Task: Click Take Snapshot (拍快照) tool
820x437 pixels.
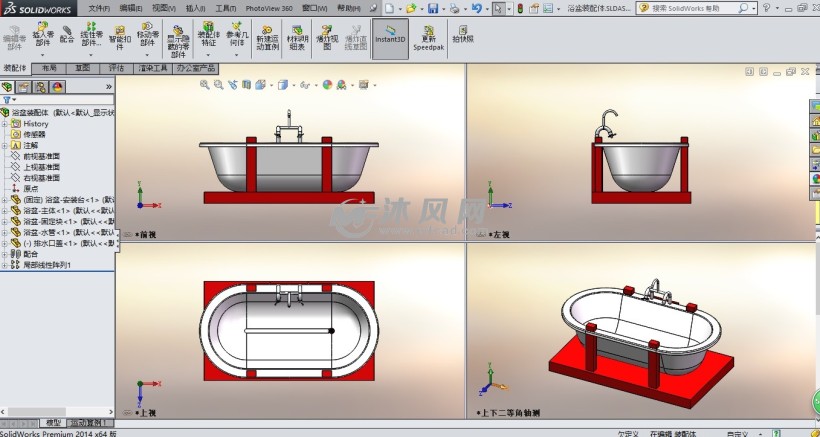Action: (x=463, y=34)
